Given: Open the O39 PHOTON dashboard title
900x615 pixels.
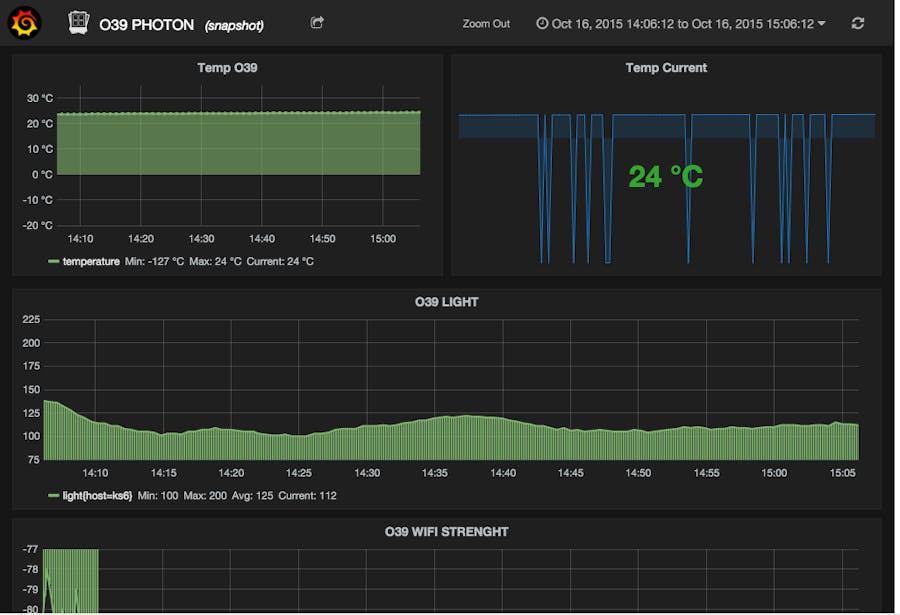Looking at the screenshot, I should (146, 25).
